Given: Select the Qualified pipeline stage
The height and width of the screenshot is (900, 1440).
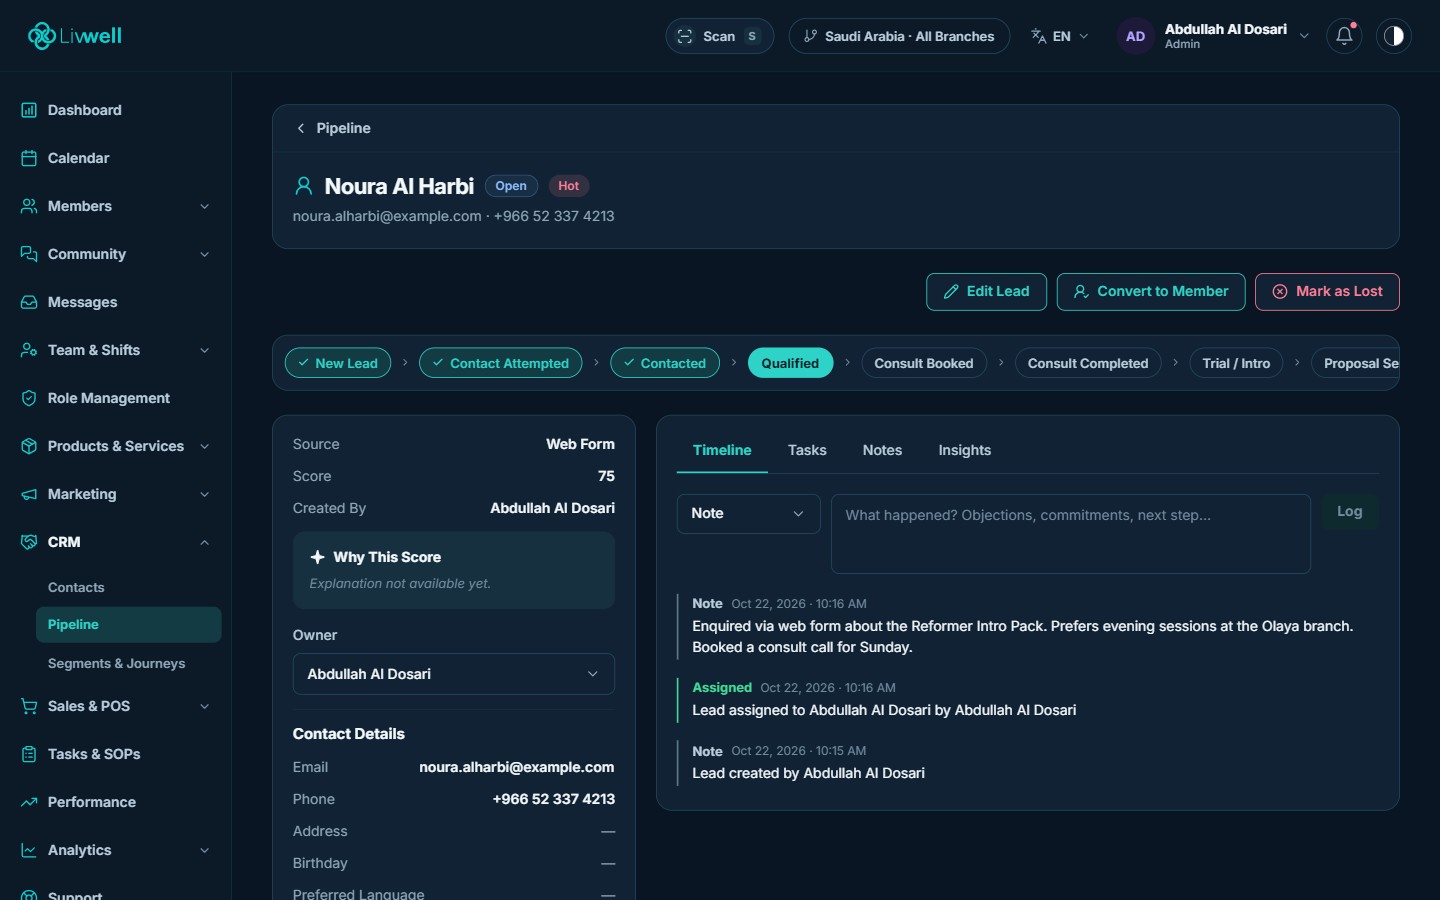Looking at the screenshot, I should tap(790, 363).
